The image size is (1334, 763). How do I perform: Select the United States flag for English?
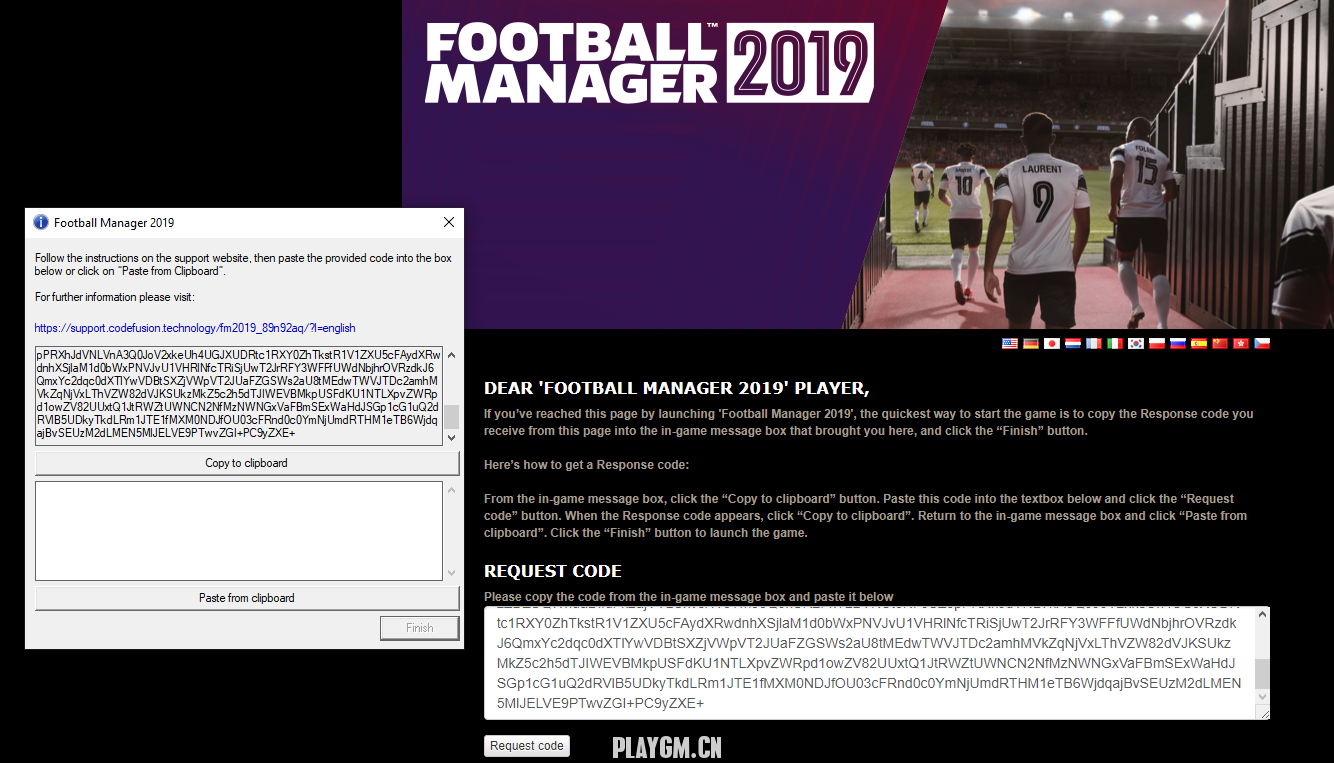click(x=1010, y=344)
